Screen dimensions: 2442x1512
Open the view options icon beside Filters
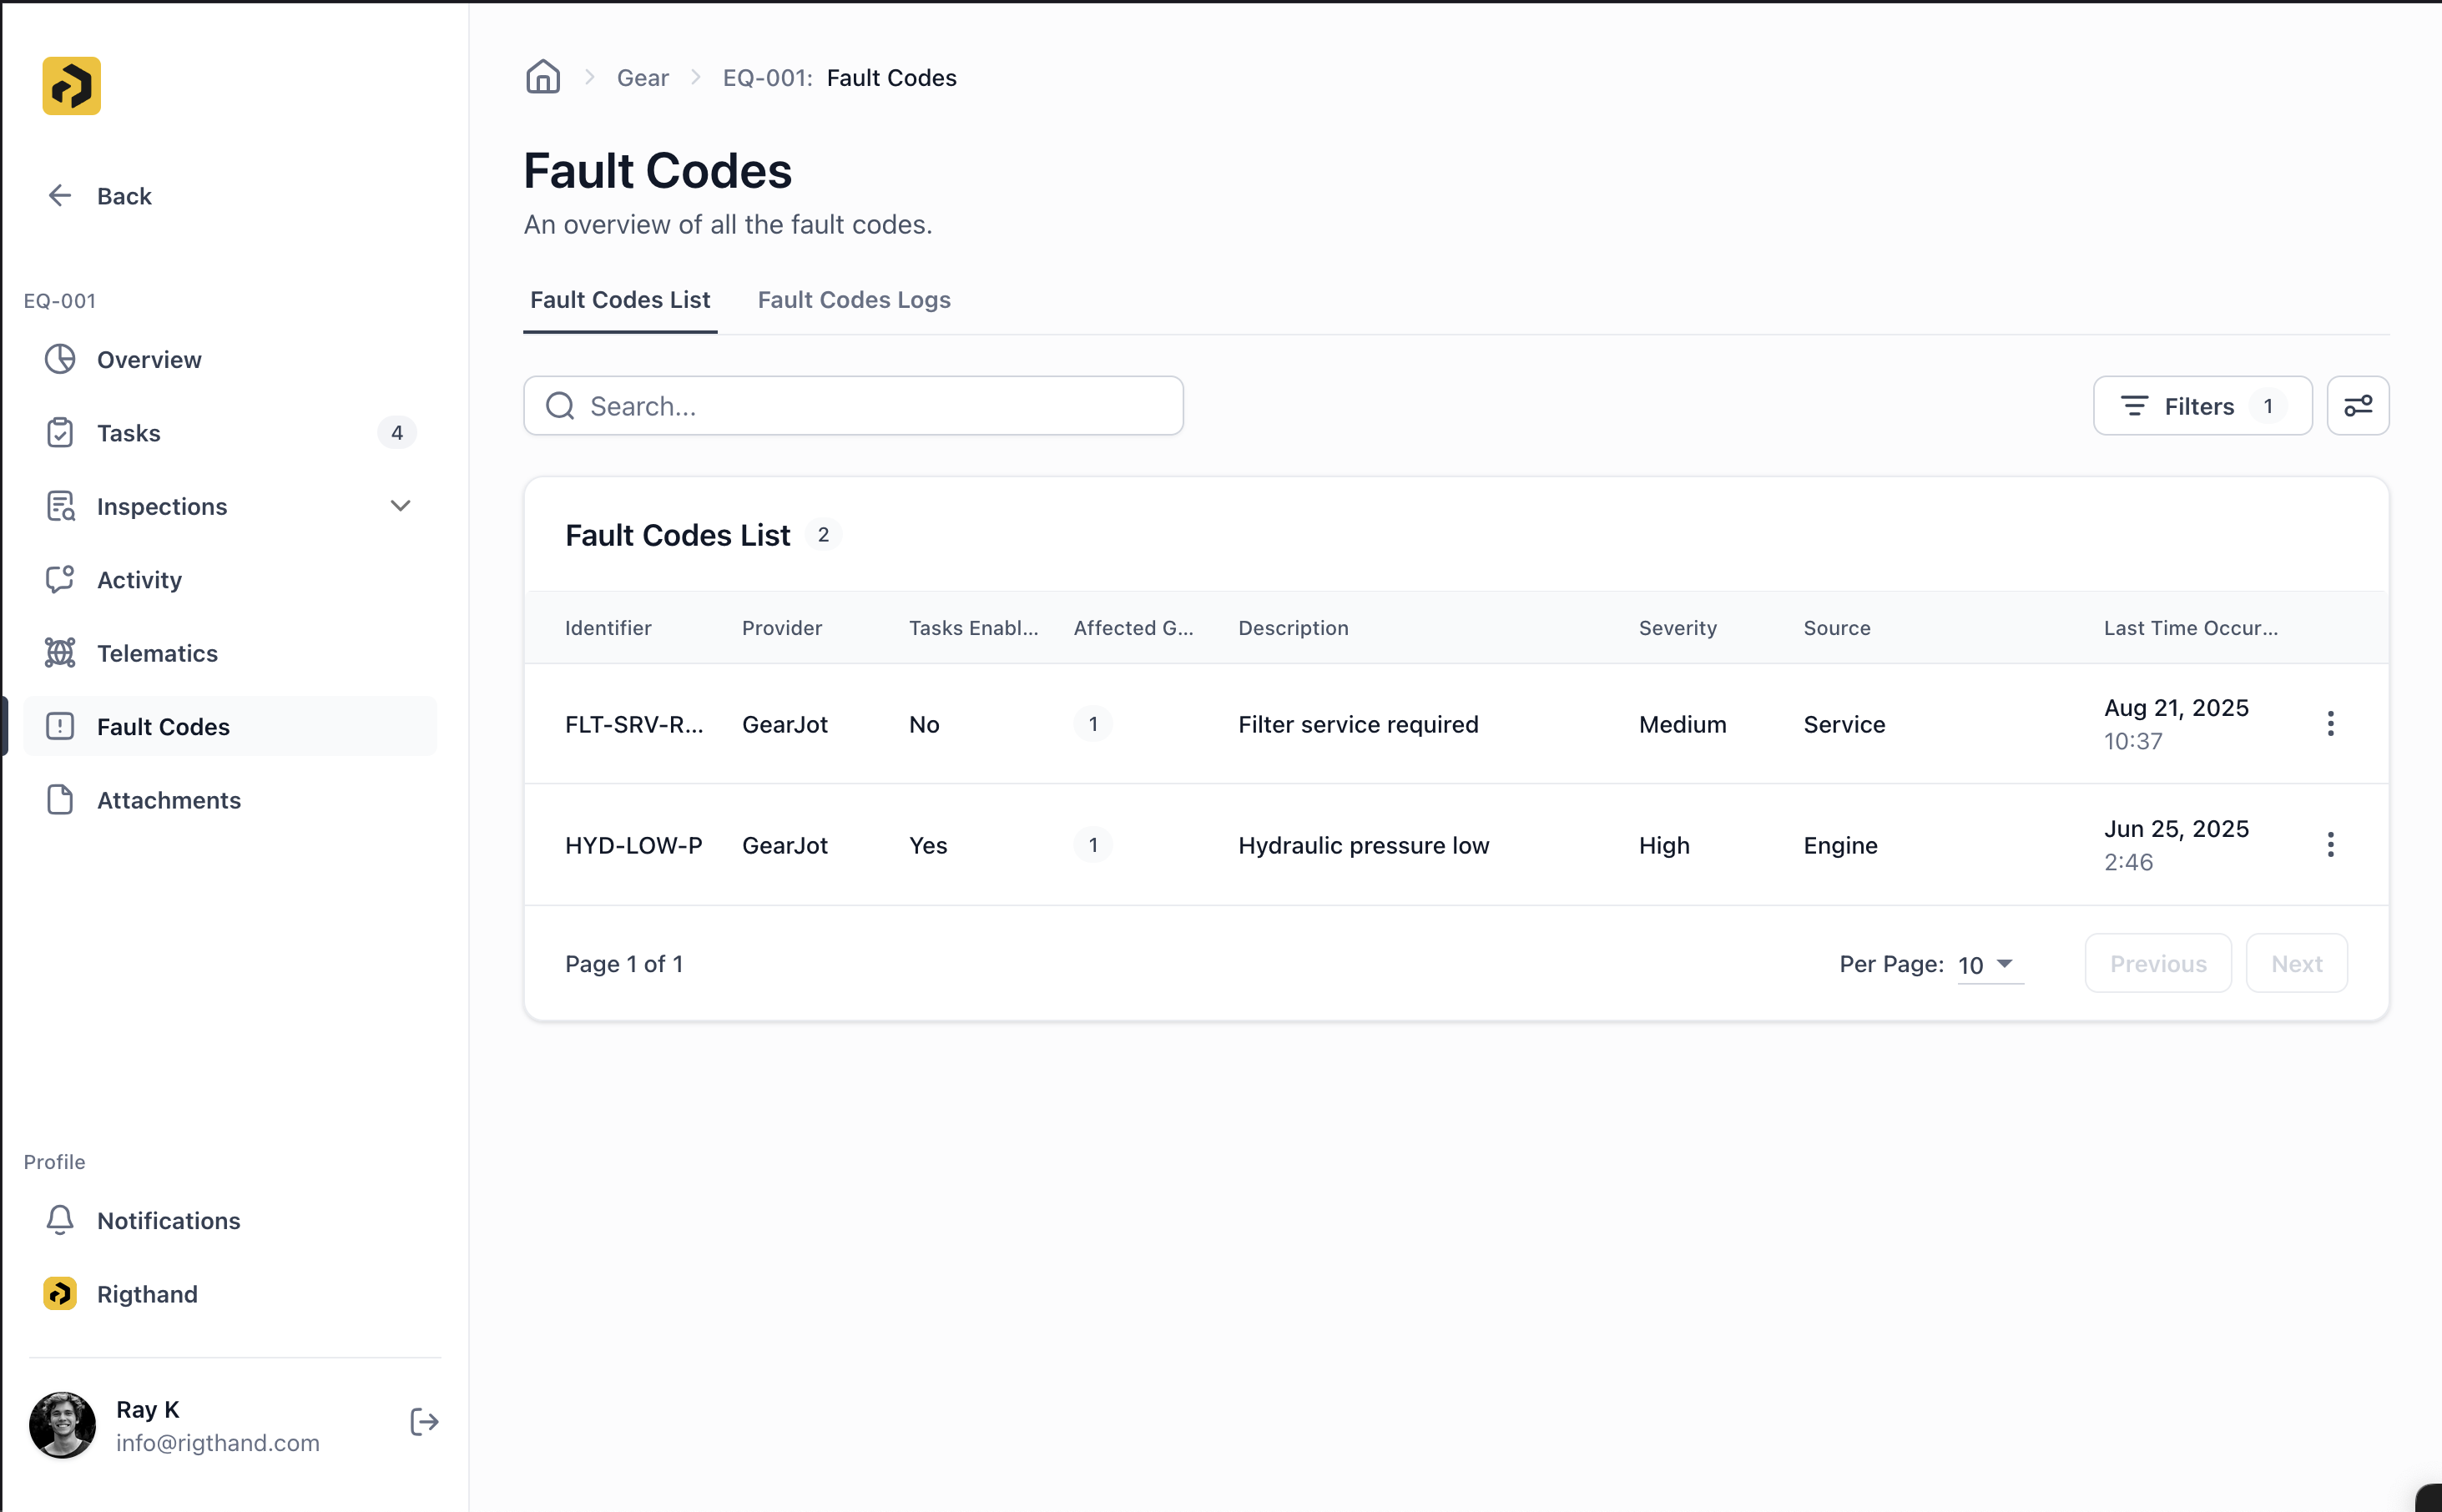point(2358,405)
